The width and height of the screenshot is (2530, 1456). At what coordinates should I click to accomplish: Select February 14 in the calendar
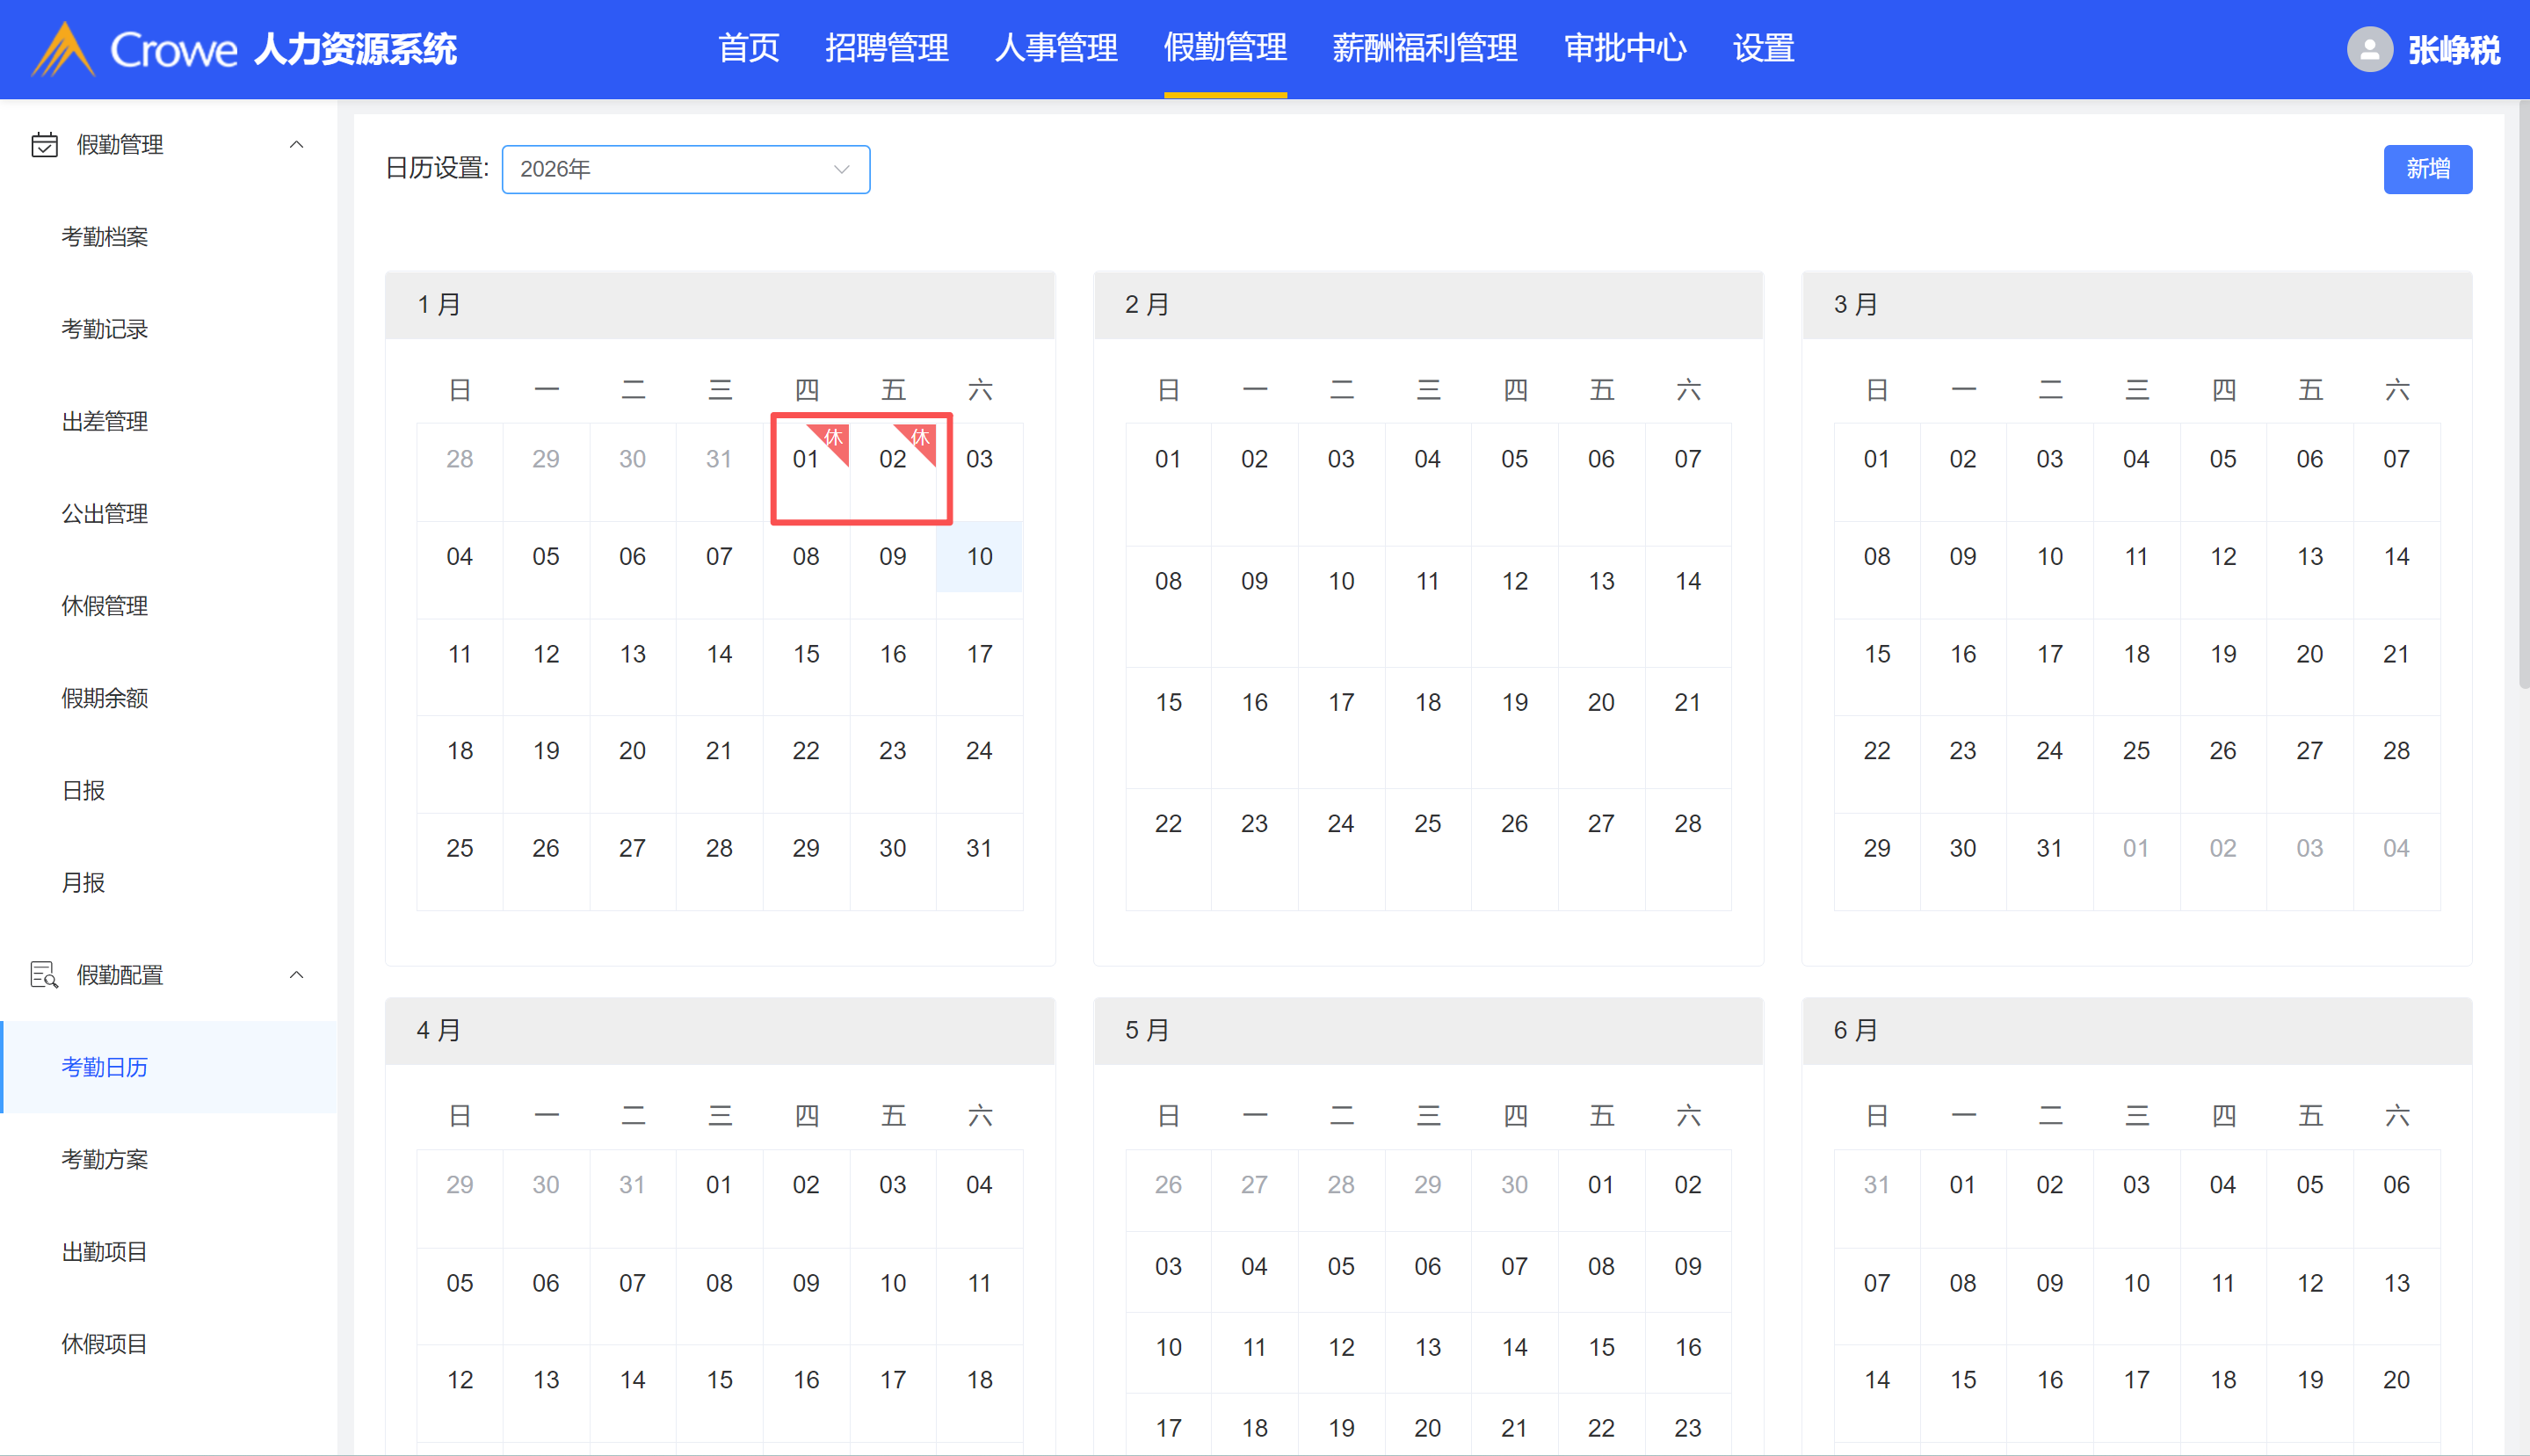(1687, 581)
